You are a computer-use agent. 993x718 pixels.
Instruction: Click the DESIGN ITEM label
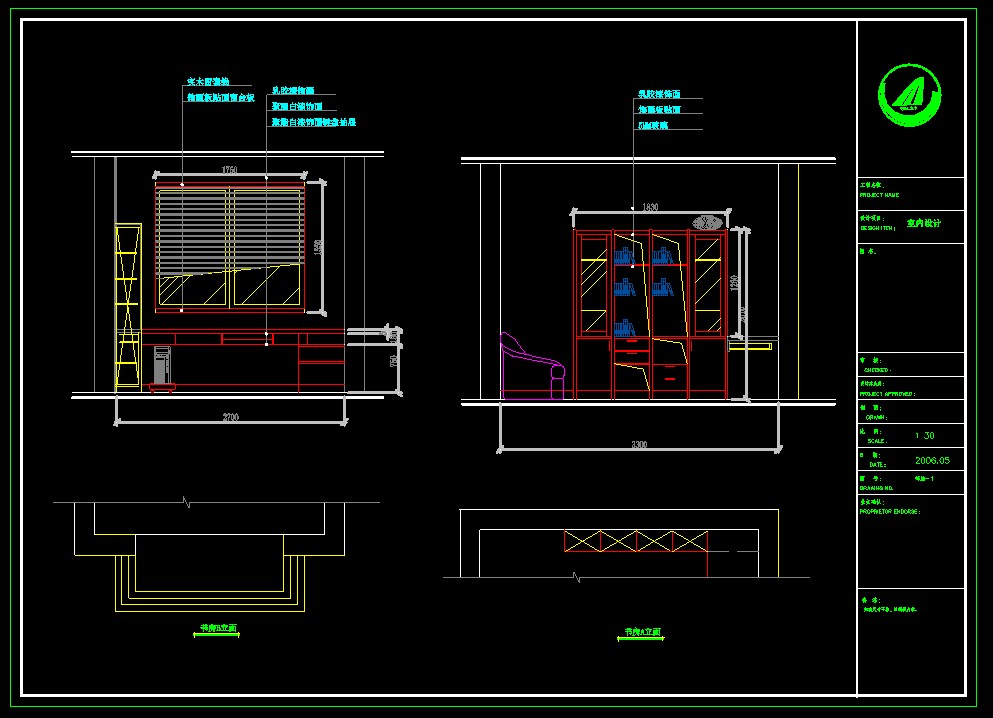point(877,228)
